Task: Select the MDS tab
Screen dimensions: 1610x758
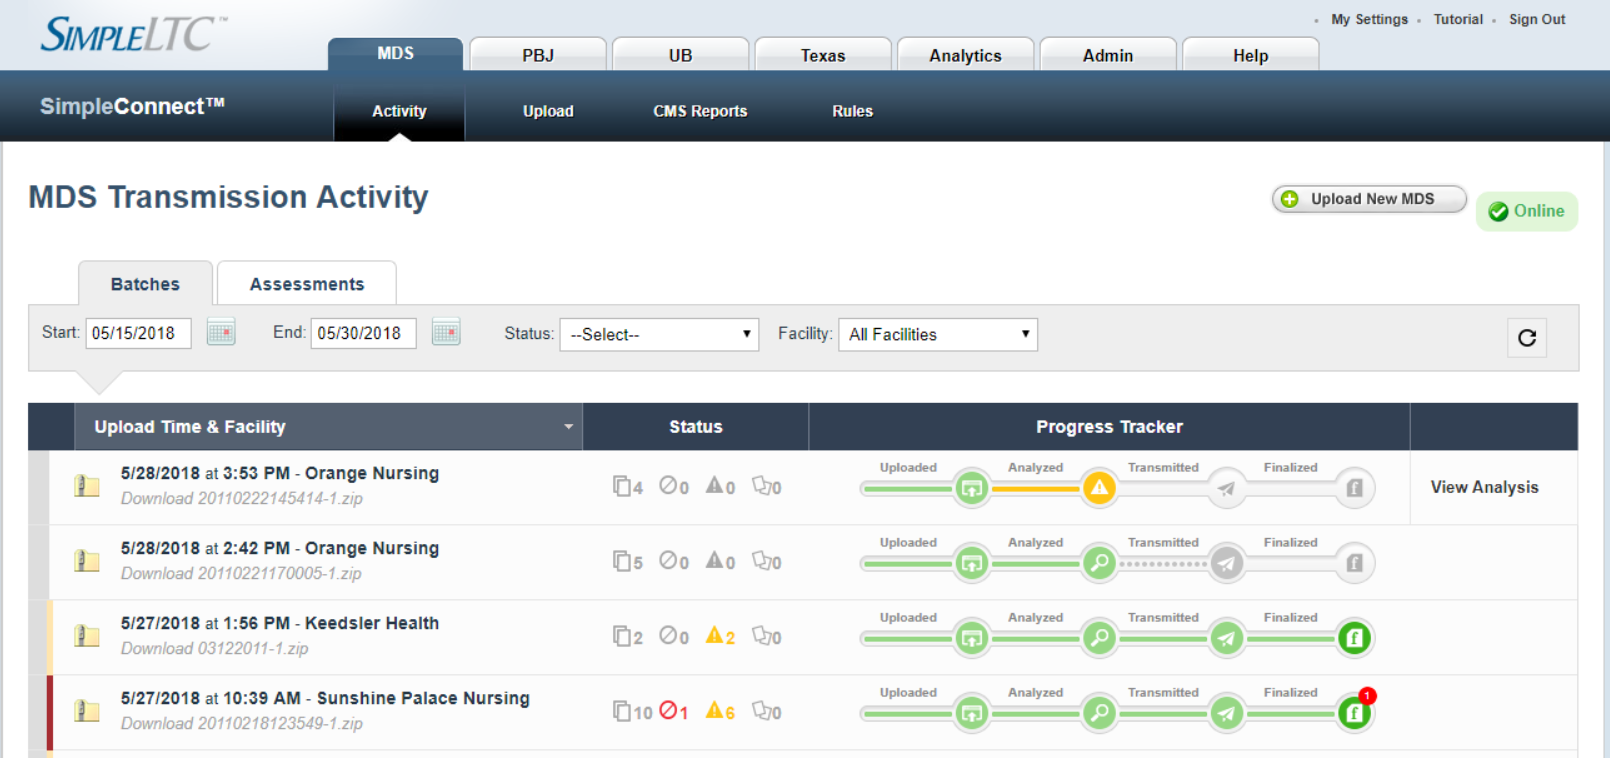Action: tap(396, 54)
